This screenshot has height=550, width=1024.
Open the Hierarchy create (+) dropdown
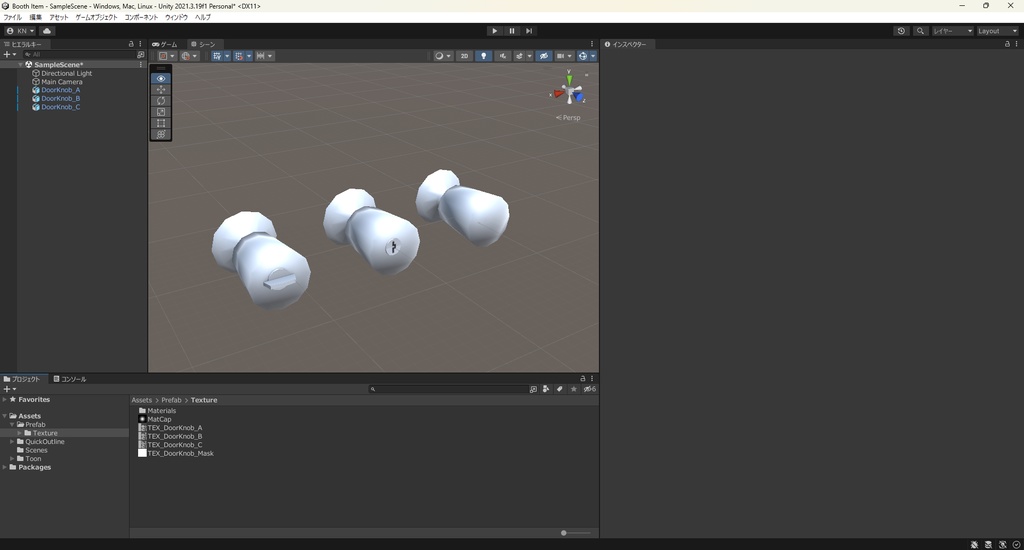click(x=9, y=55)
